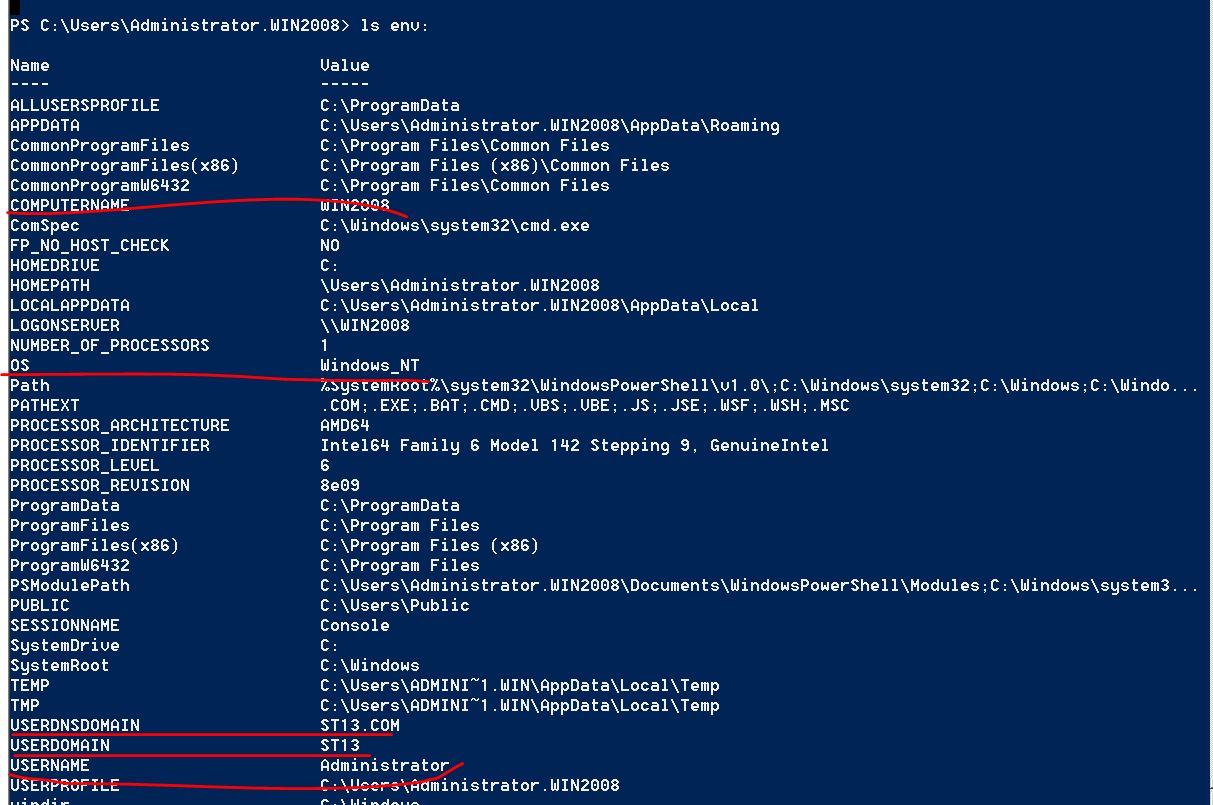Viewport: 1213px width, 805px height.
Task: Click the SystemRoot value C:\Windows
Action: click(370, 666)
